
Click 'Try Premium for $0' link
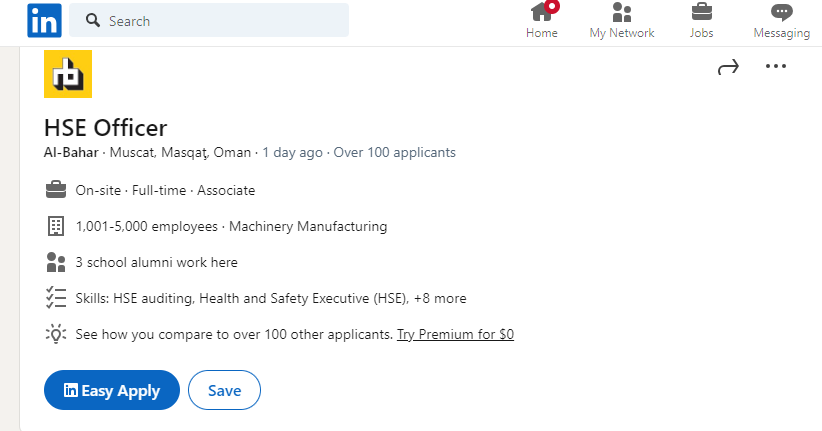(x=455, y=335)
